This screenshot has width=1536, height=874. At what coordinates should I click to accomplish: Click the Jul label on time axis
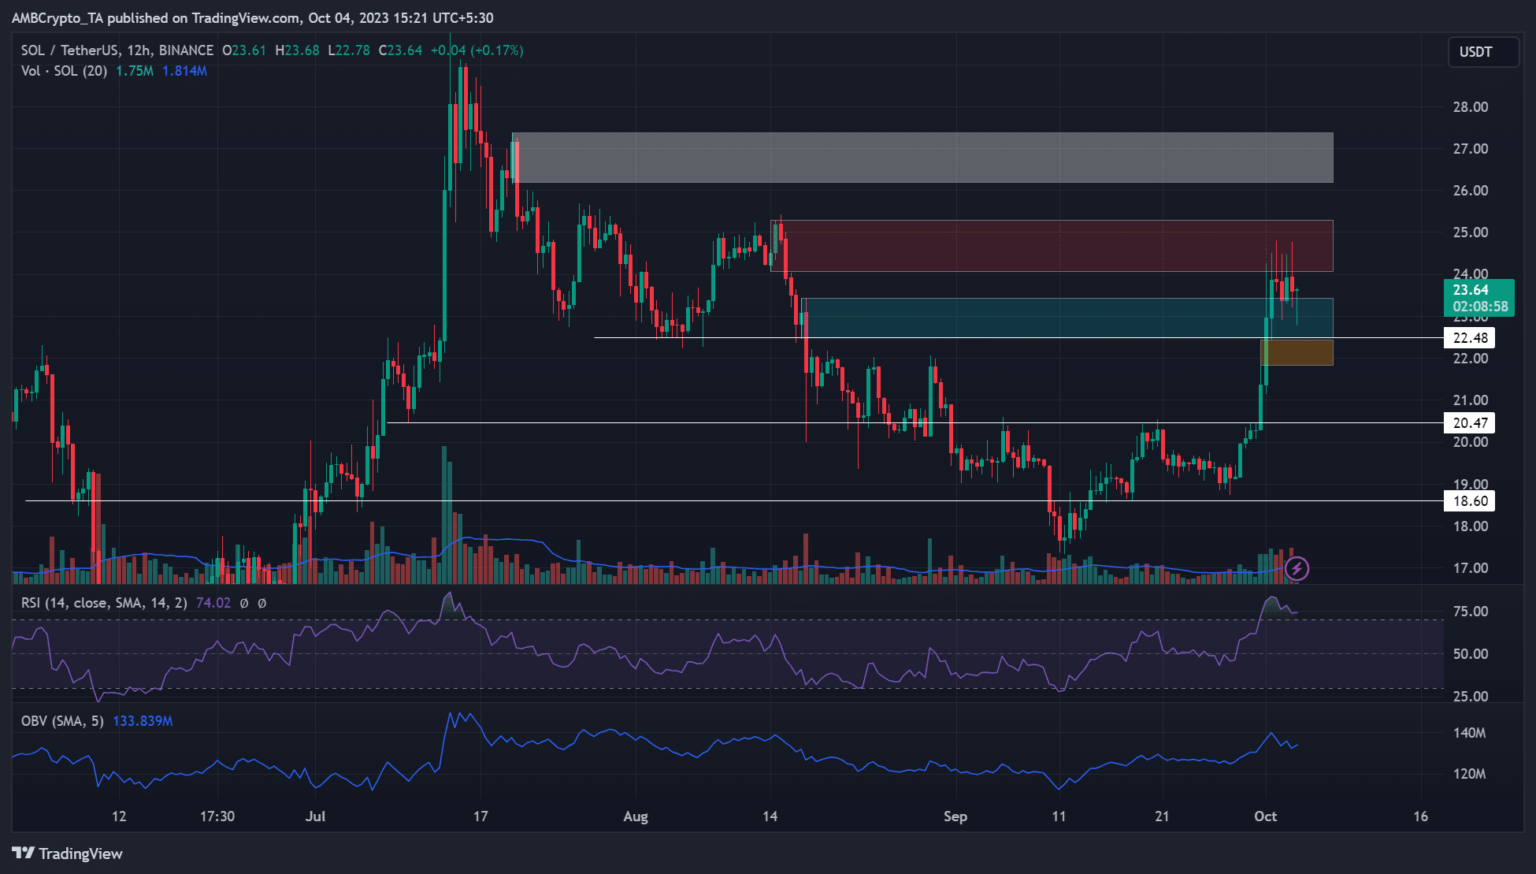tap(315, 816)
